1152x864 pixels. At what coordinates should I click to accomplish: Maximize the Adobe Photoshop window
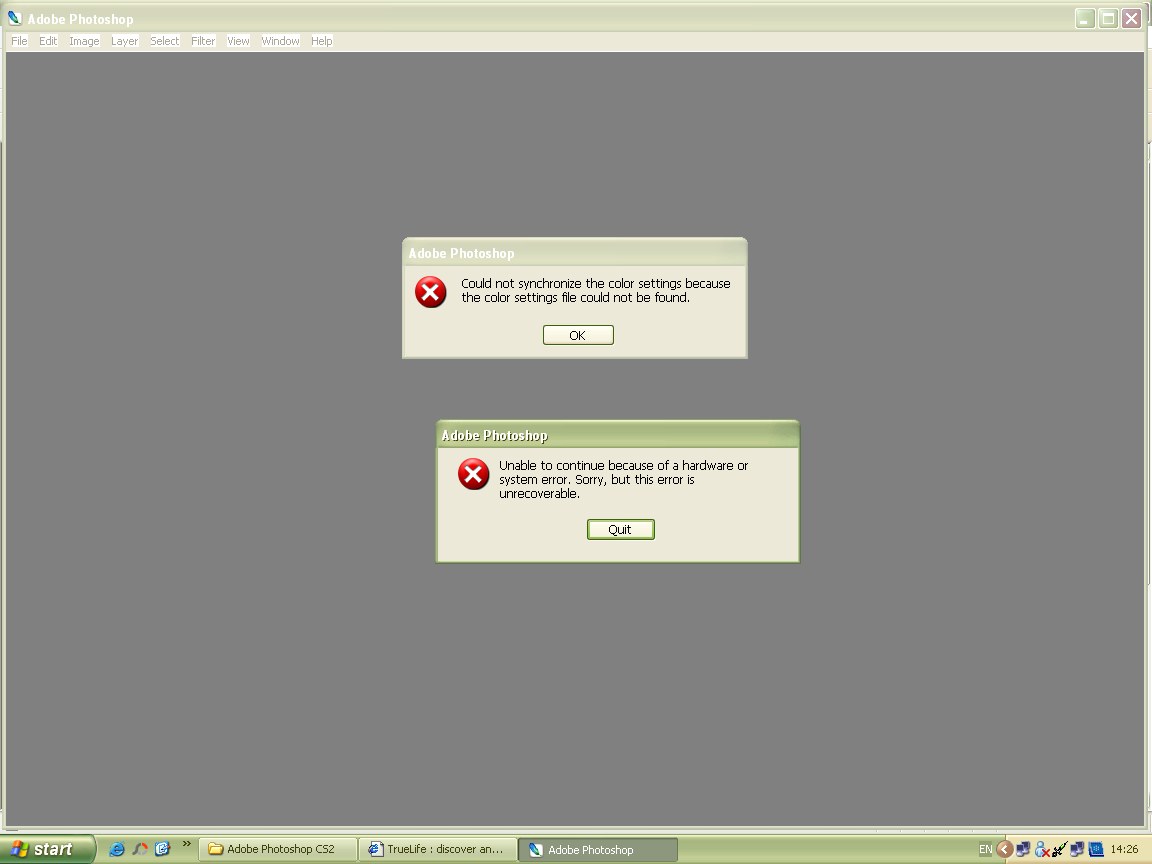point(1109,18)
